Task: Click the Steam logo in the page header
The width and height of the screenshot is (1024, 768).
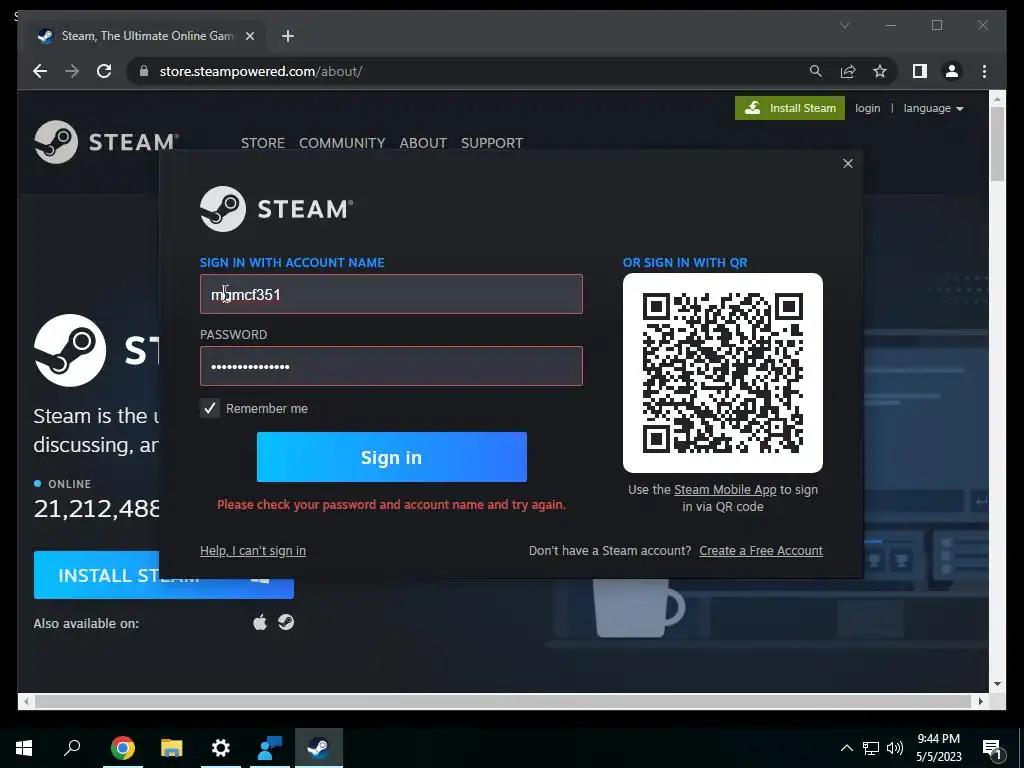Action: (106, 142)
